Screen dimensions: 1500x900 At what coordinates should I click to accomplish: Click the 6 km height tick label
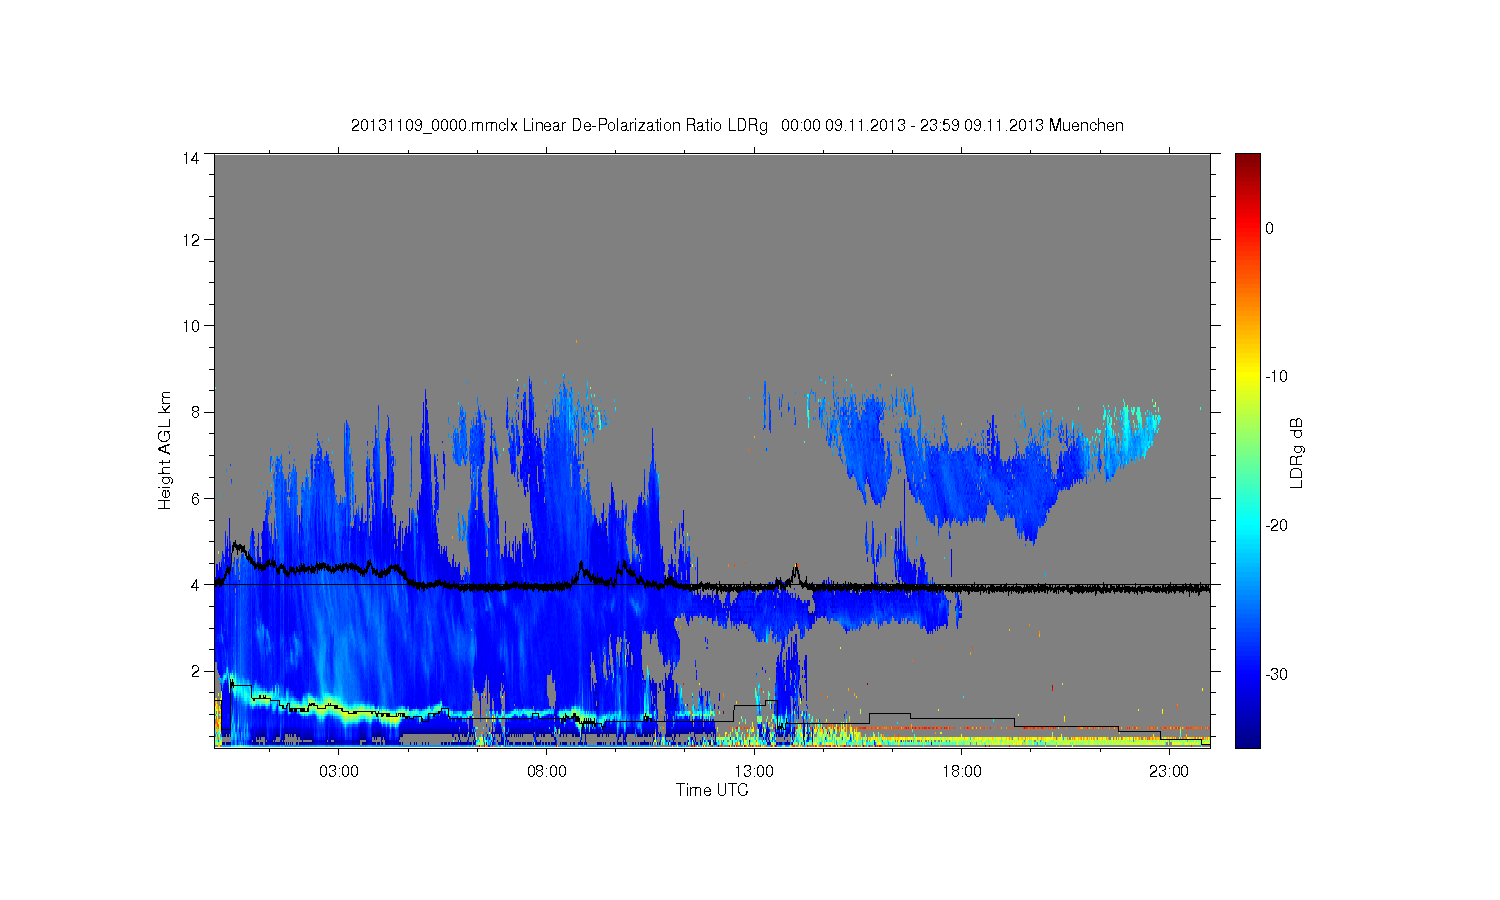click(195, 499)
